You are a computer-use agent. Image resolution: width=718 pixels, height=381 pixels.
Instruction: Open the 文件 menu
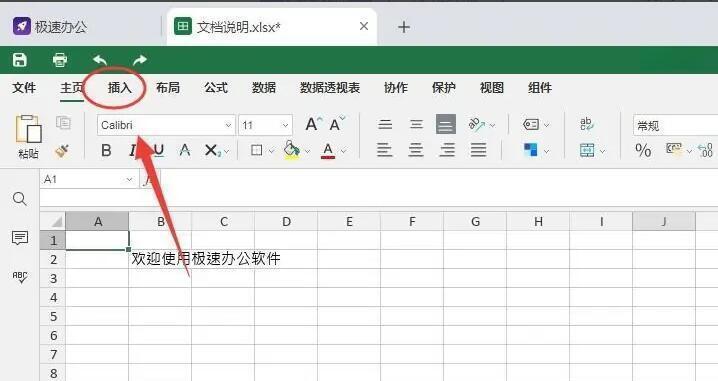(x=24, y=87)
